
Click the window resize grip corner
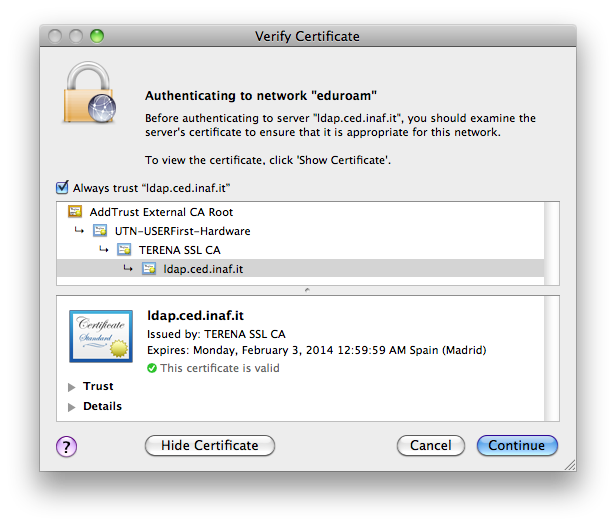pos(570,465)
